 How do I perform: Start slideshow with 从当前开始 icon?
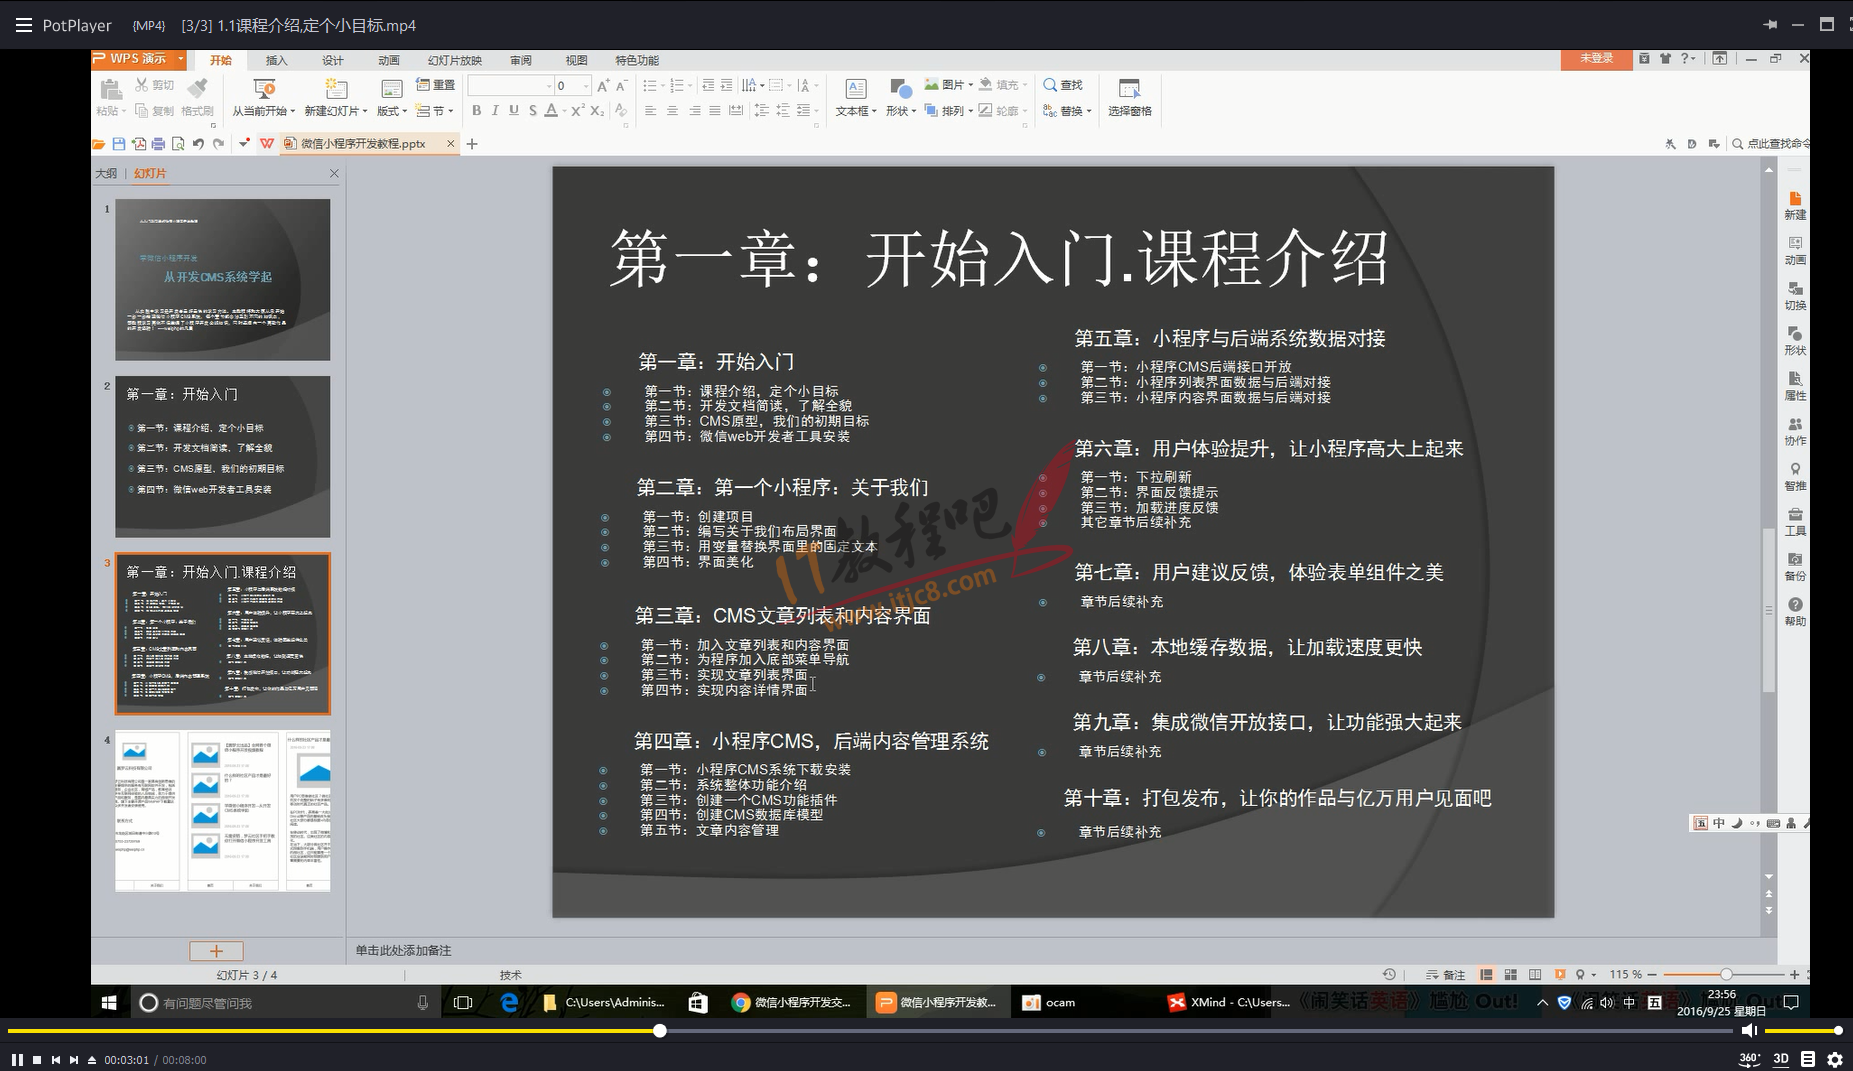point(264,88)
